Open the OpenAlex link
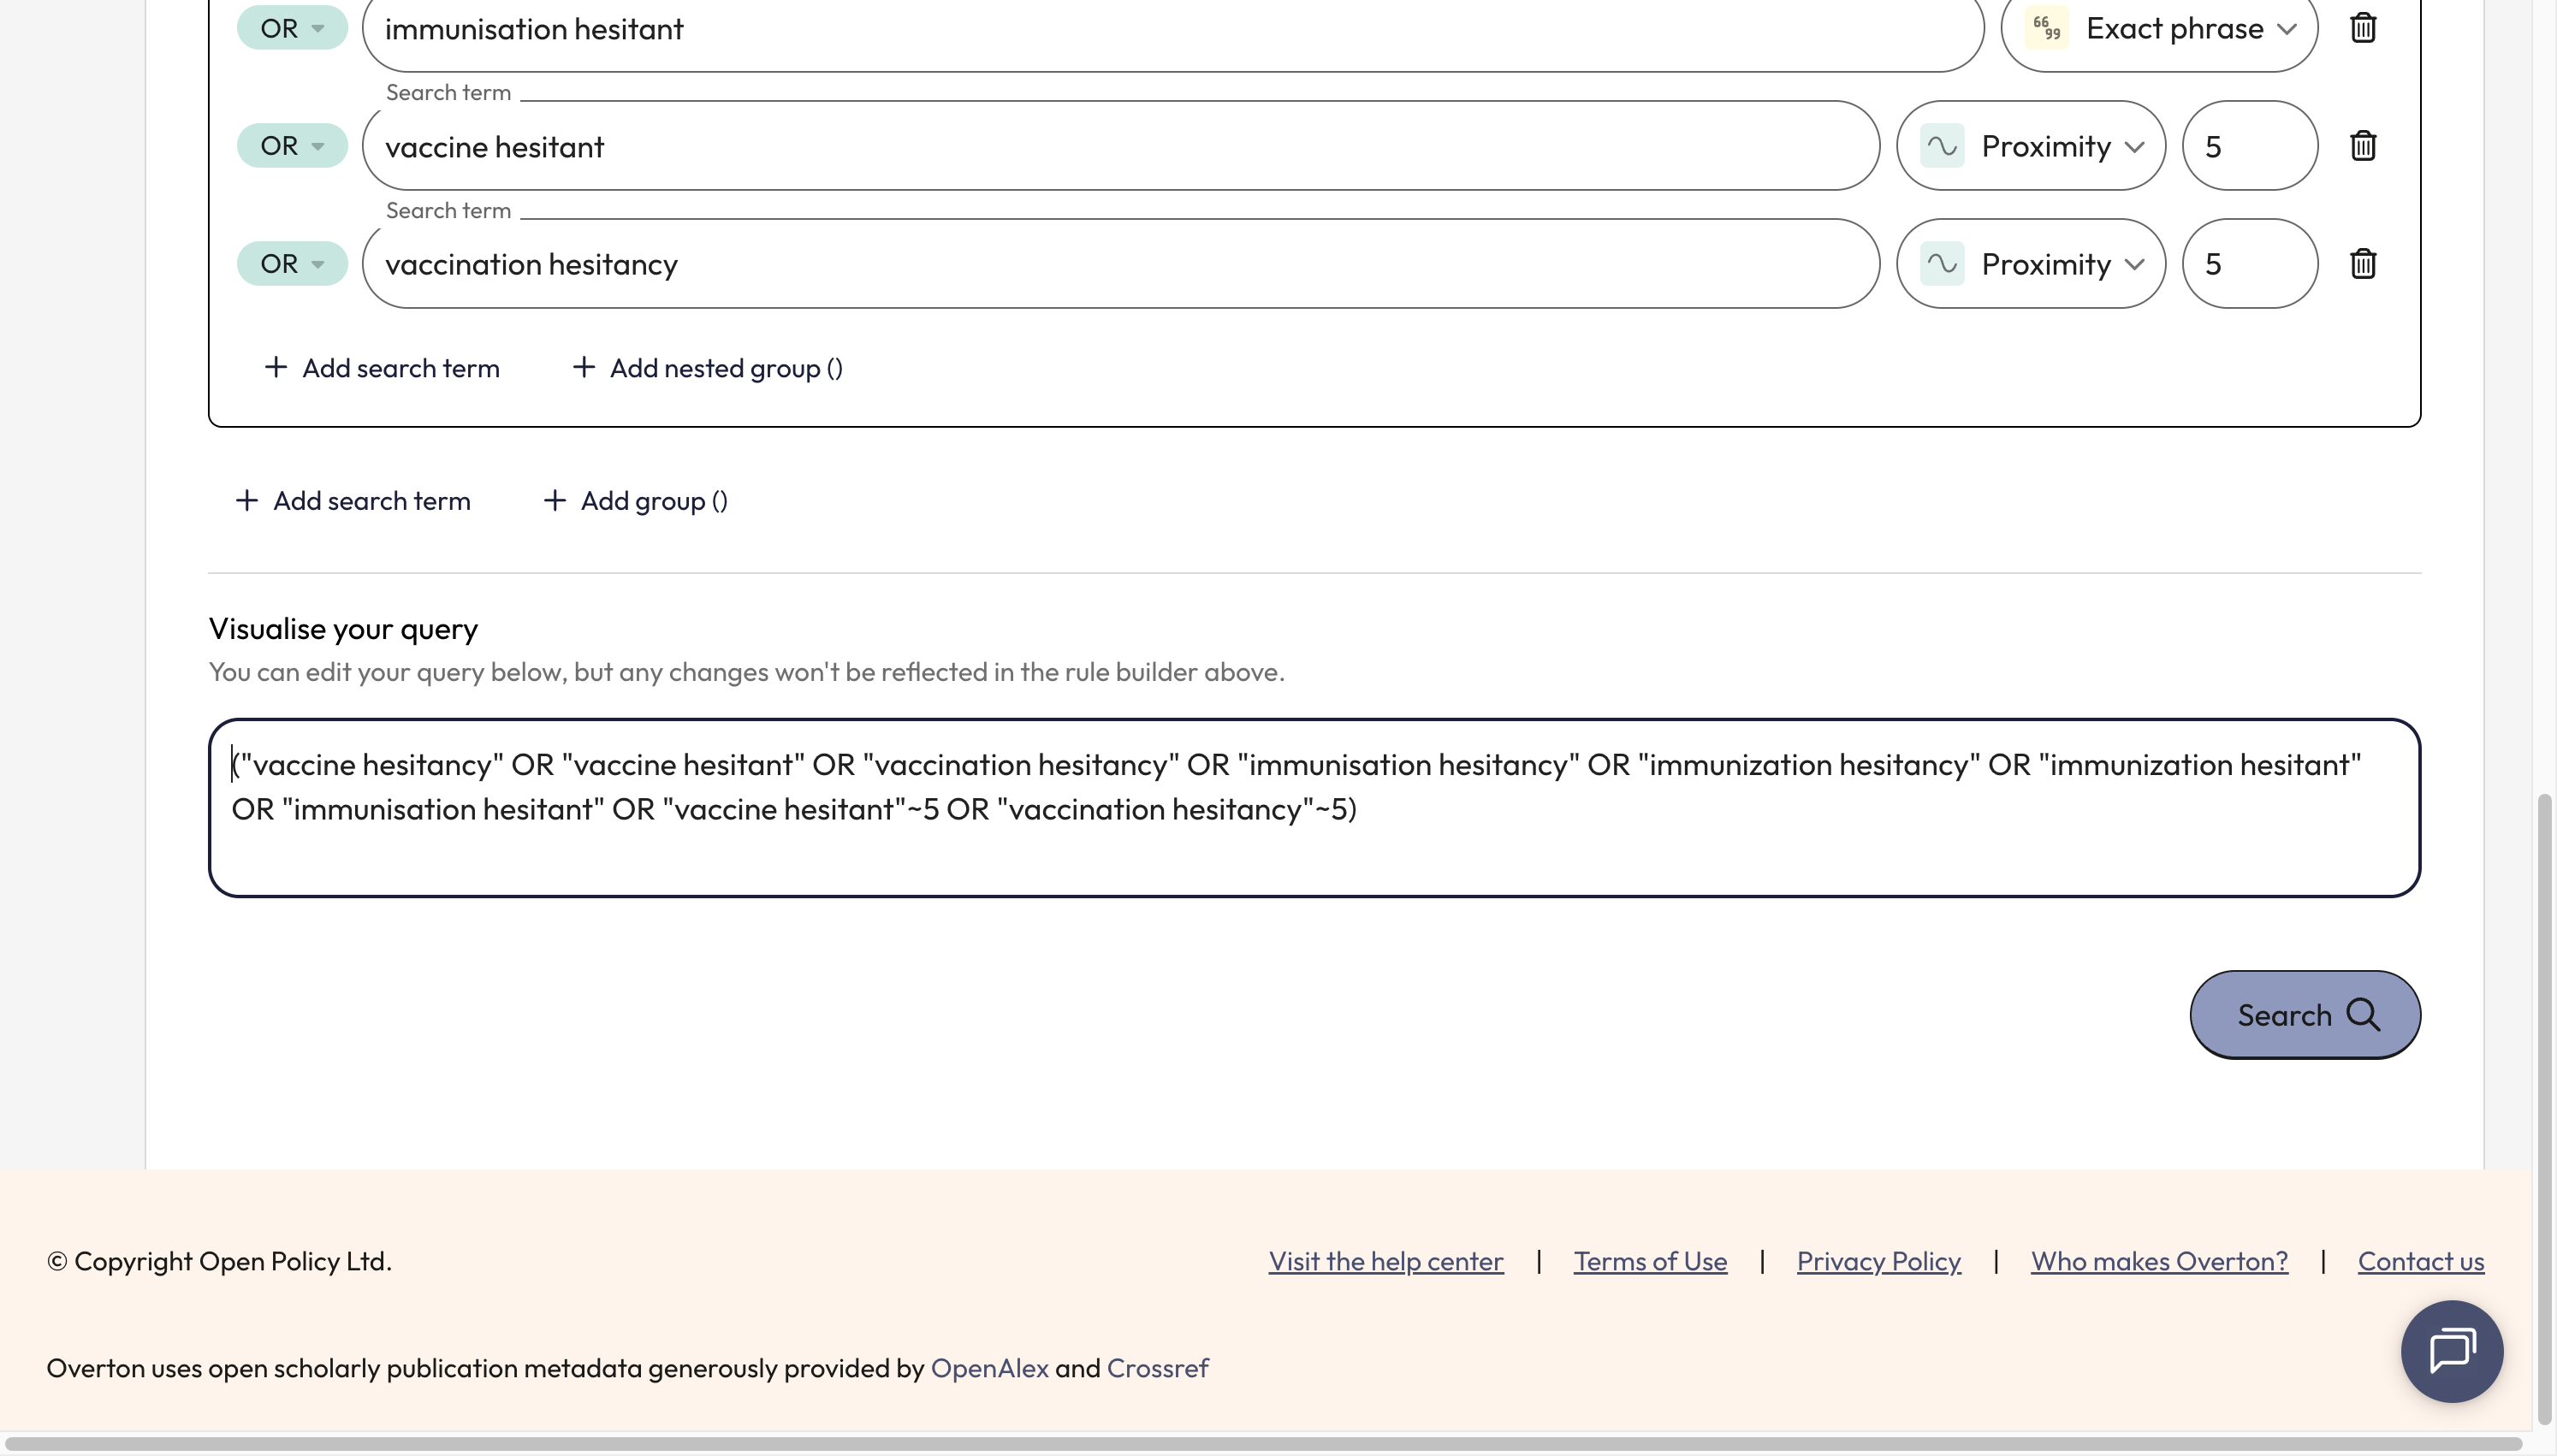The width and height of the screenshot is (2557, 1456). [x=989, y=1367]
